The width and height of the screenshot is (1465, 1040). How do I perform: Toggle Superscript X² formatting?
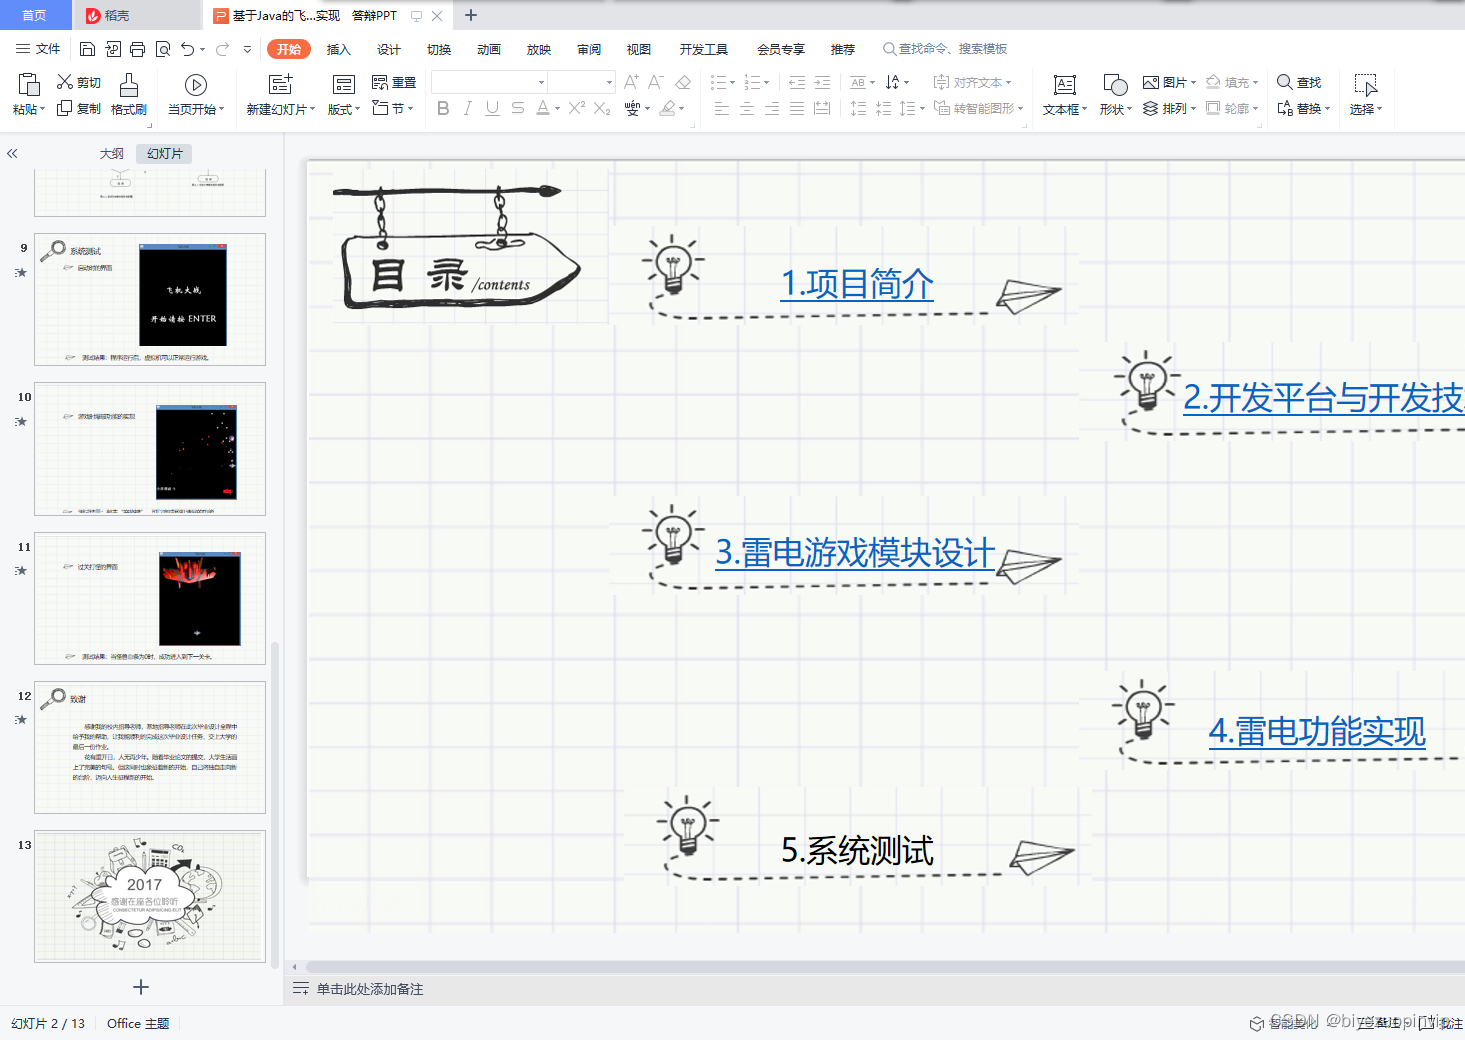tap(577, 108)
